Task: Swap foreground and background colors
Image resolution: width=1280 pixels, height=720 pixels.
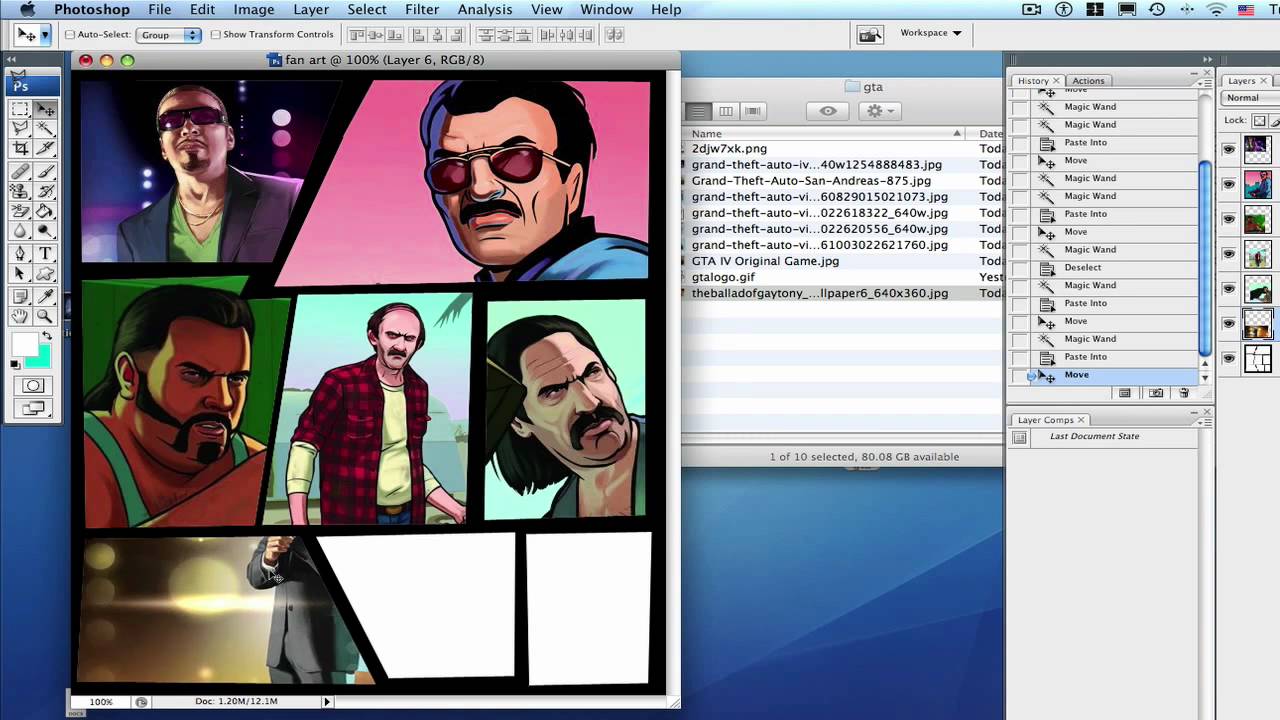Action: 46,336
